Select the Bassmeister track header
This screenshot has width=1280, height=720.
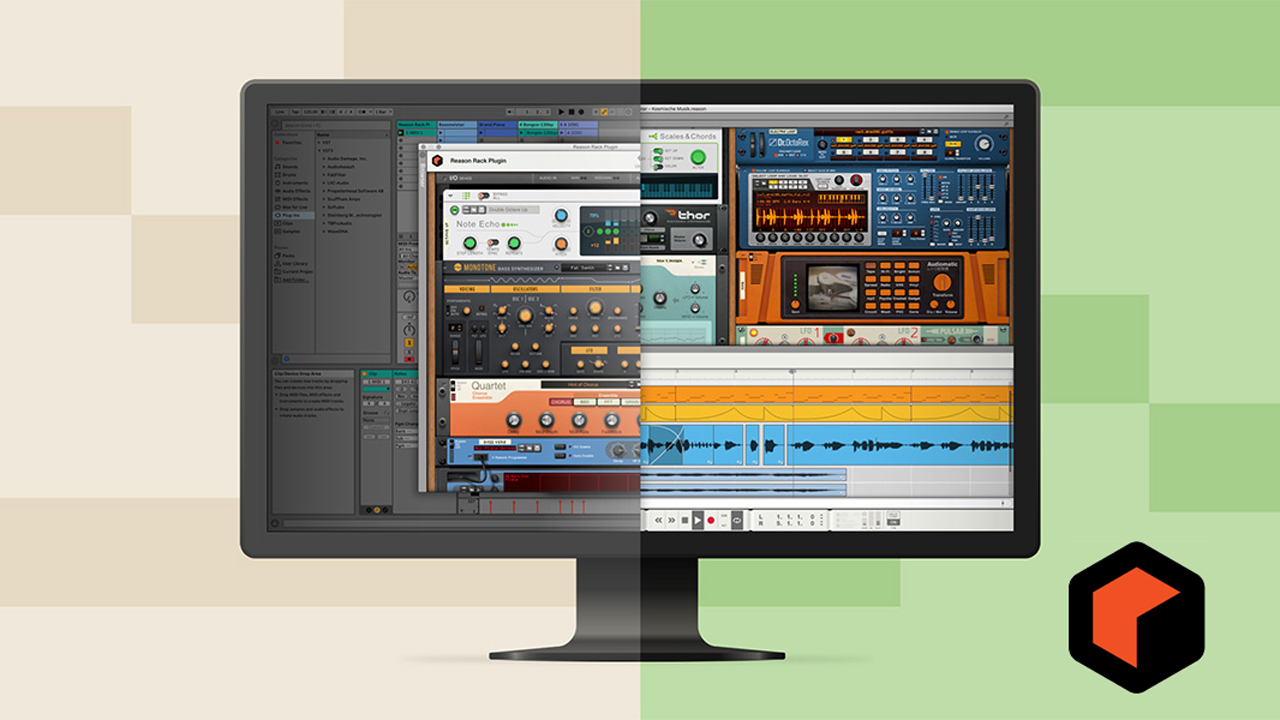457,124
